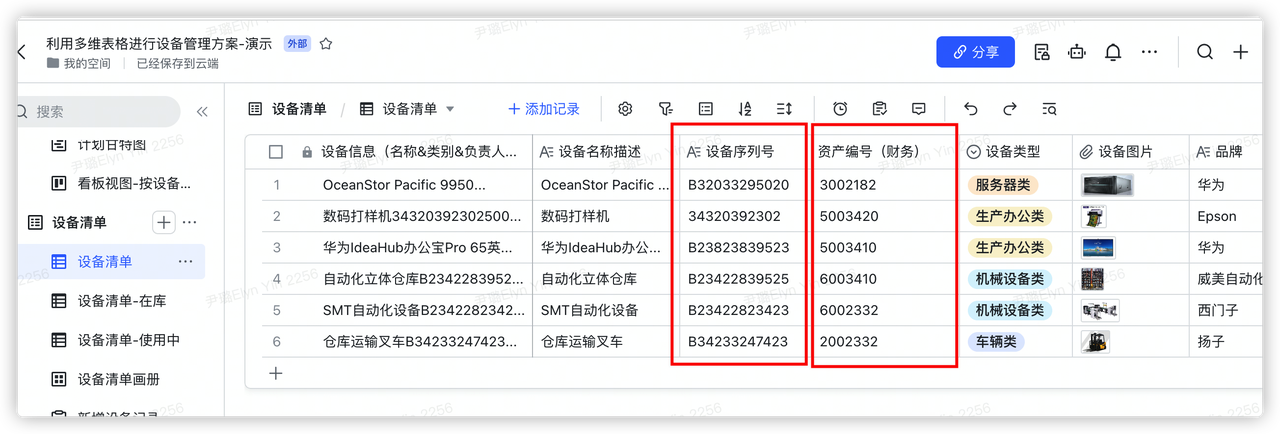Click 添加记录 to add a record
This screenshot has width=1280, height=434.
[x=544, y=109]
